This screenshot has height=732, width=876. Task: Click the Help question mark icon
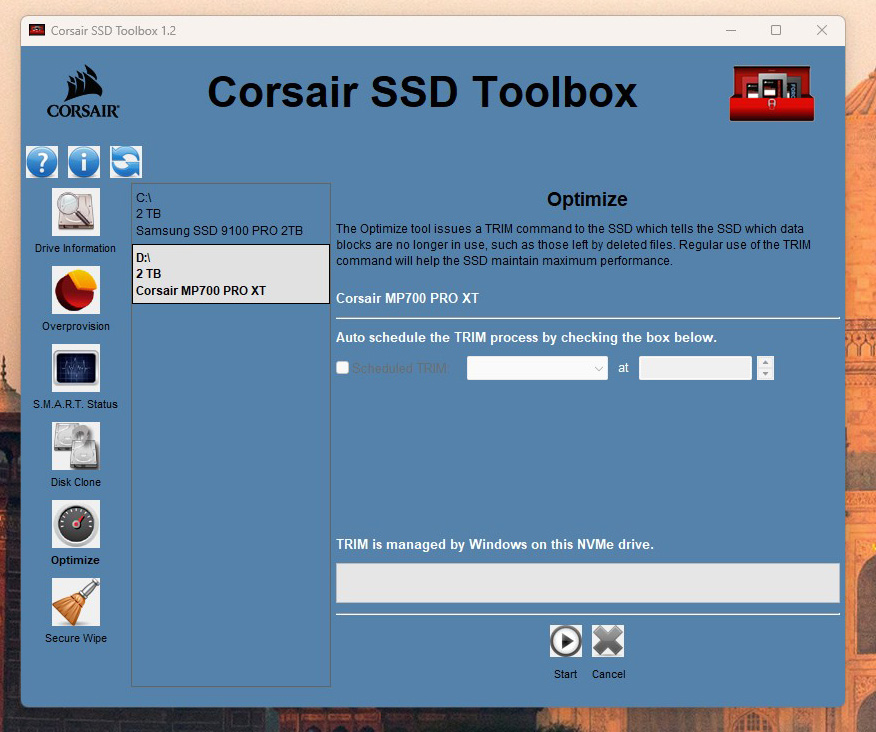tap(42, 162)
